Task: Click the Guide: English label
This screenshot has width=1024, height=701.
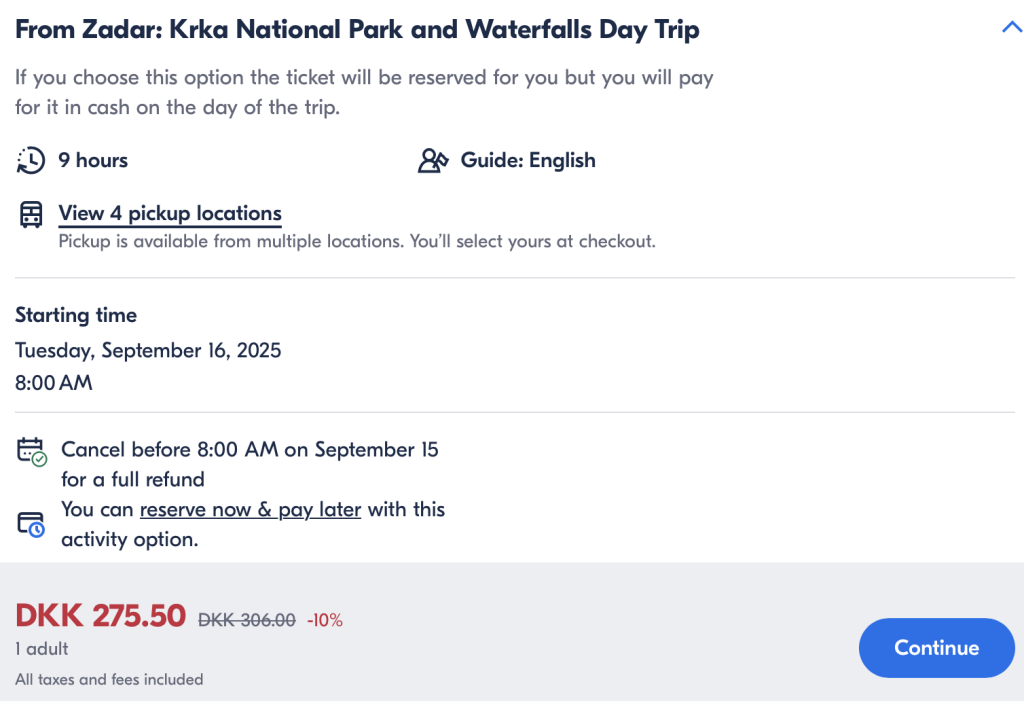Action: [528, 160]
